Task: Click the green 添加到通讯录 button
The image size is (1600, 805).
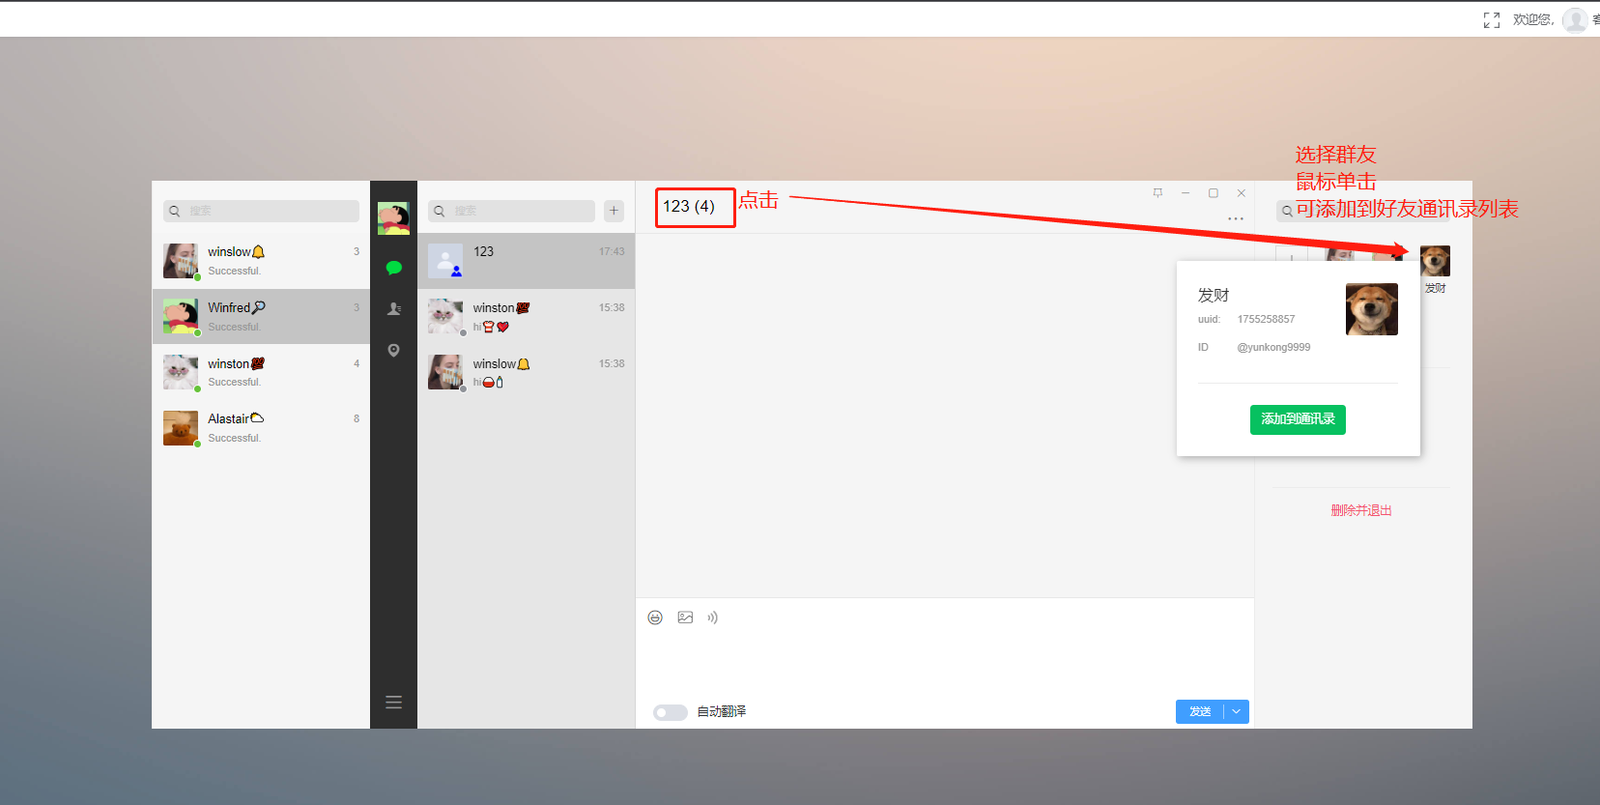Action: 1297,420
